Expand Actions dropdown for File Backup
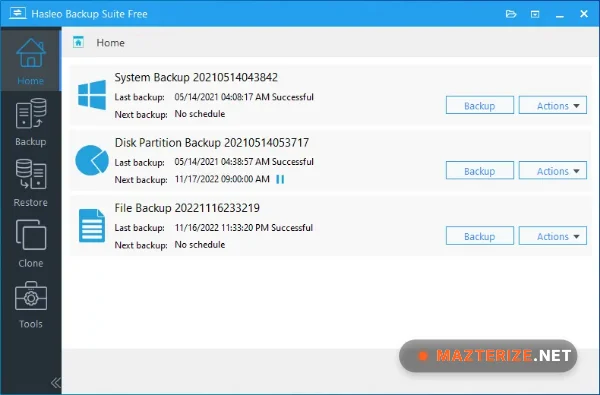600x395 pixels. [x=553, y=236]
